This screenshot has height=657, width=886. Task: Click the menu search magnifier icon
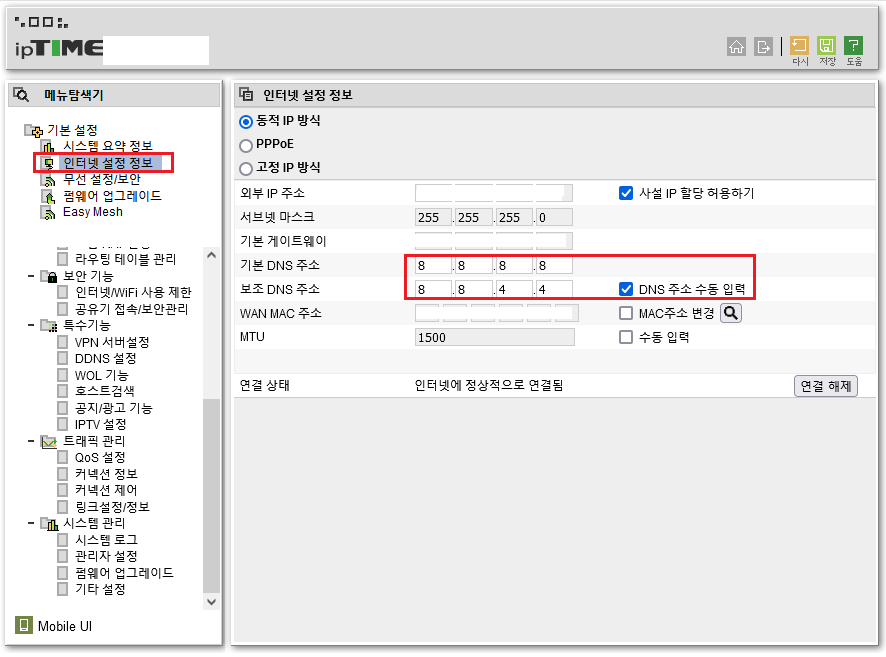(21, 94)
